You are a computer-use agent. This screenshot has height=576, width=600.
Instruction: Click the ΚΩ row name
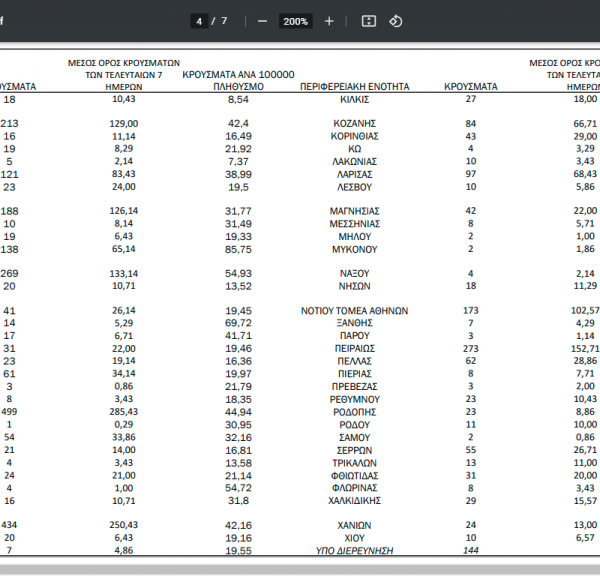tap(355, 149)
